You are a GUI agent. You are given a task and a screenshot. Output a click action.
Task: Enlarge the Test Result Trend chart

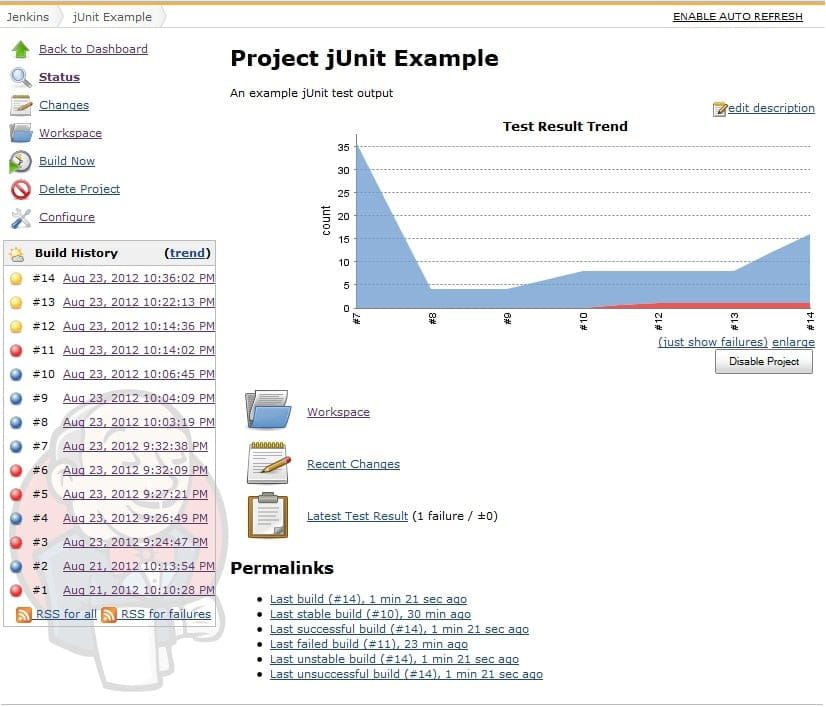[x=793, y=342]
